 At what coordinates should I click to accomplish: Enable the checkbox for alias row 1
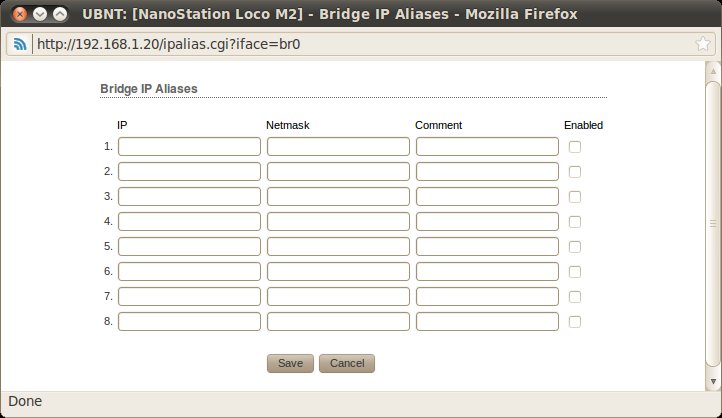(x=575, y=147)
